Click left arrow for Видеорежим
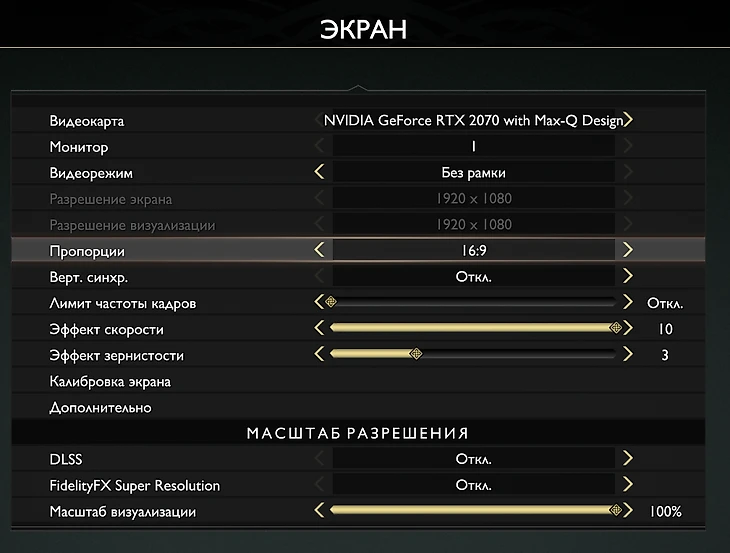Screen dimensions: 730x553 (319, 172)
